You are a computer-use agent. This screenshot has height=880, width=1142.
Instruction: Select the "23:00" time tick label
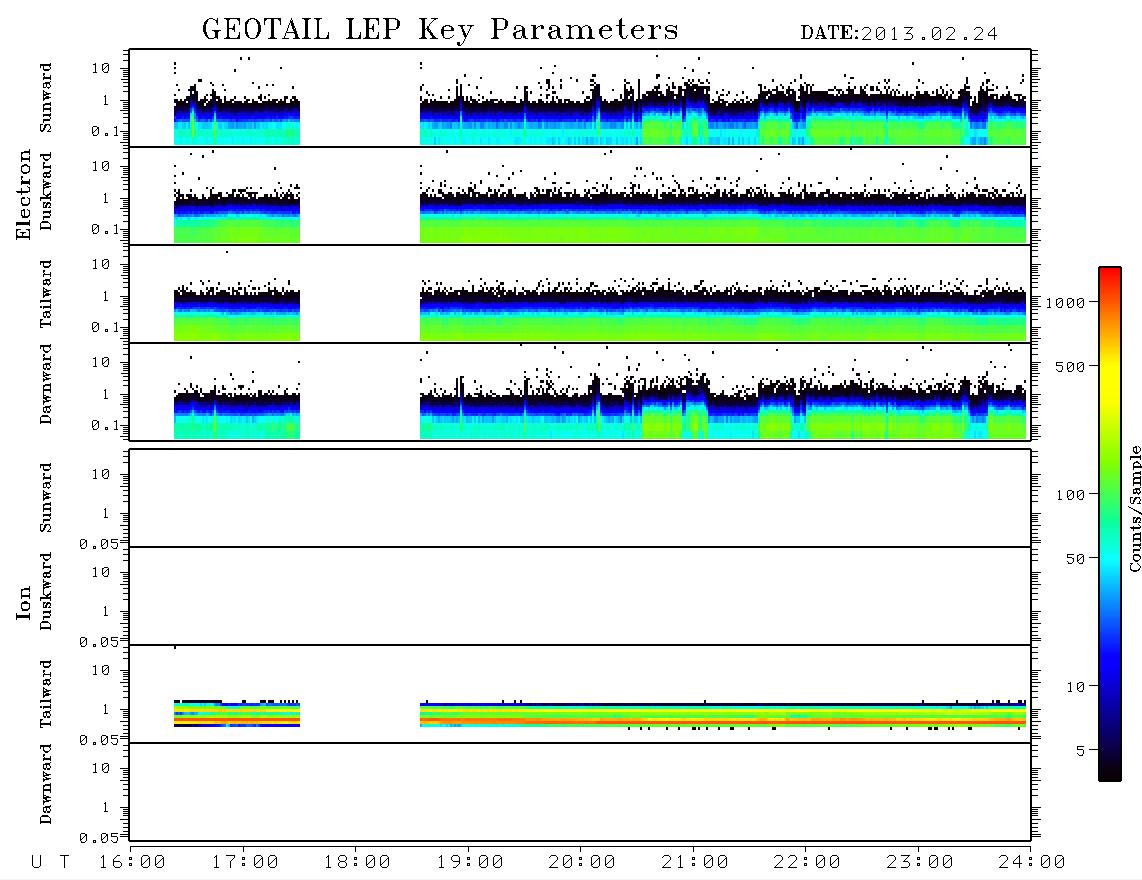pyautogui.click(x=920, y=862)
